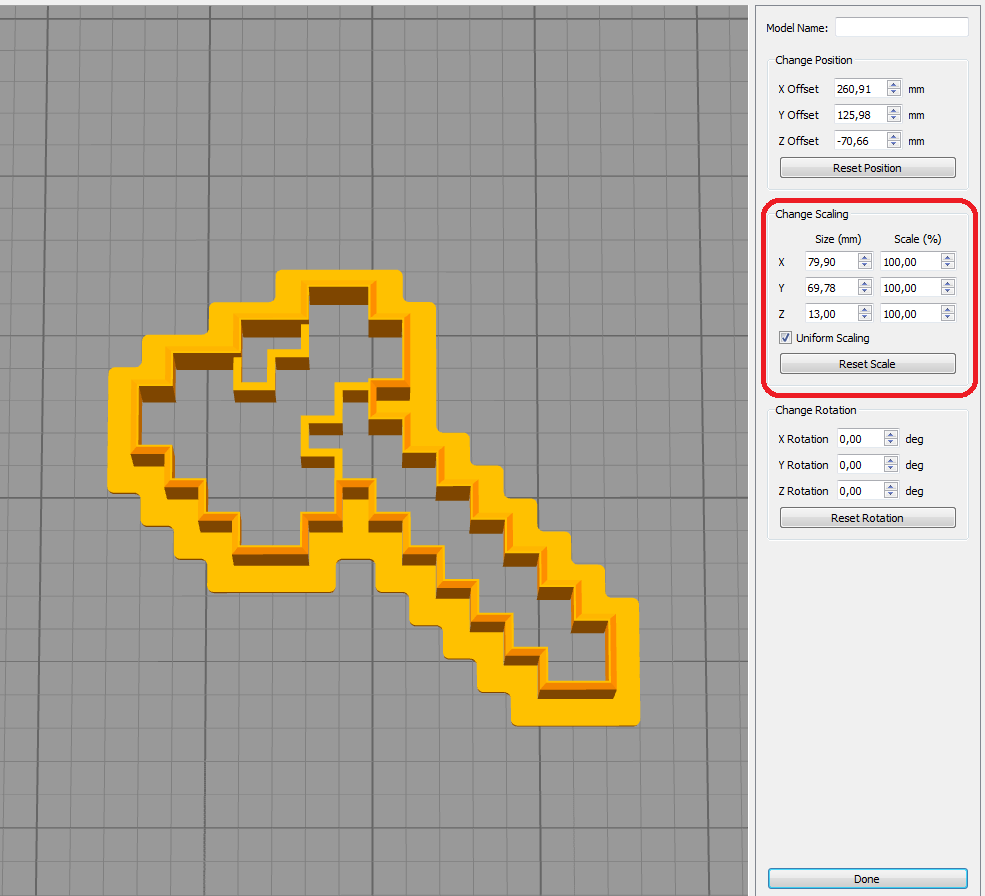The height and width of the screenshot is (896, 985).
Task: Enable uniform scaling for the model
Action: click(x=785, y=337)
